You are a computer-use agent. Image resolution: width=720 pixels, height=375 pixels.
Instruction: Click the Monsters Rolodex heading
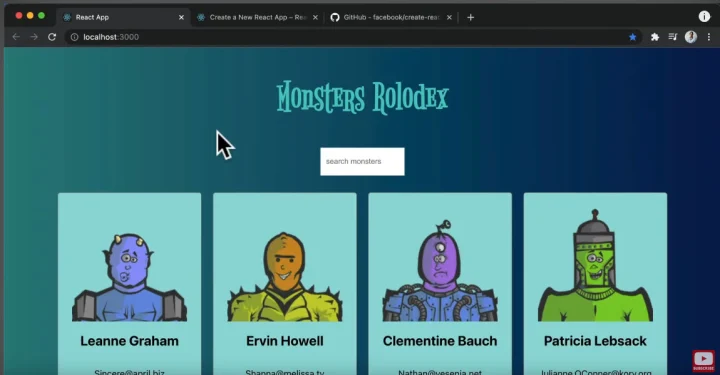coord(362,97)
